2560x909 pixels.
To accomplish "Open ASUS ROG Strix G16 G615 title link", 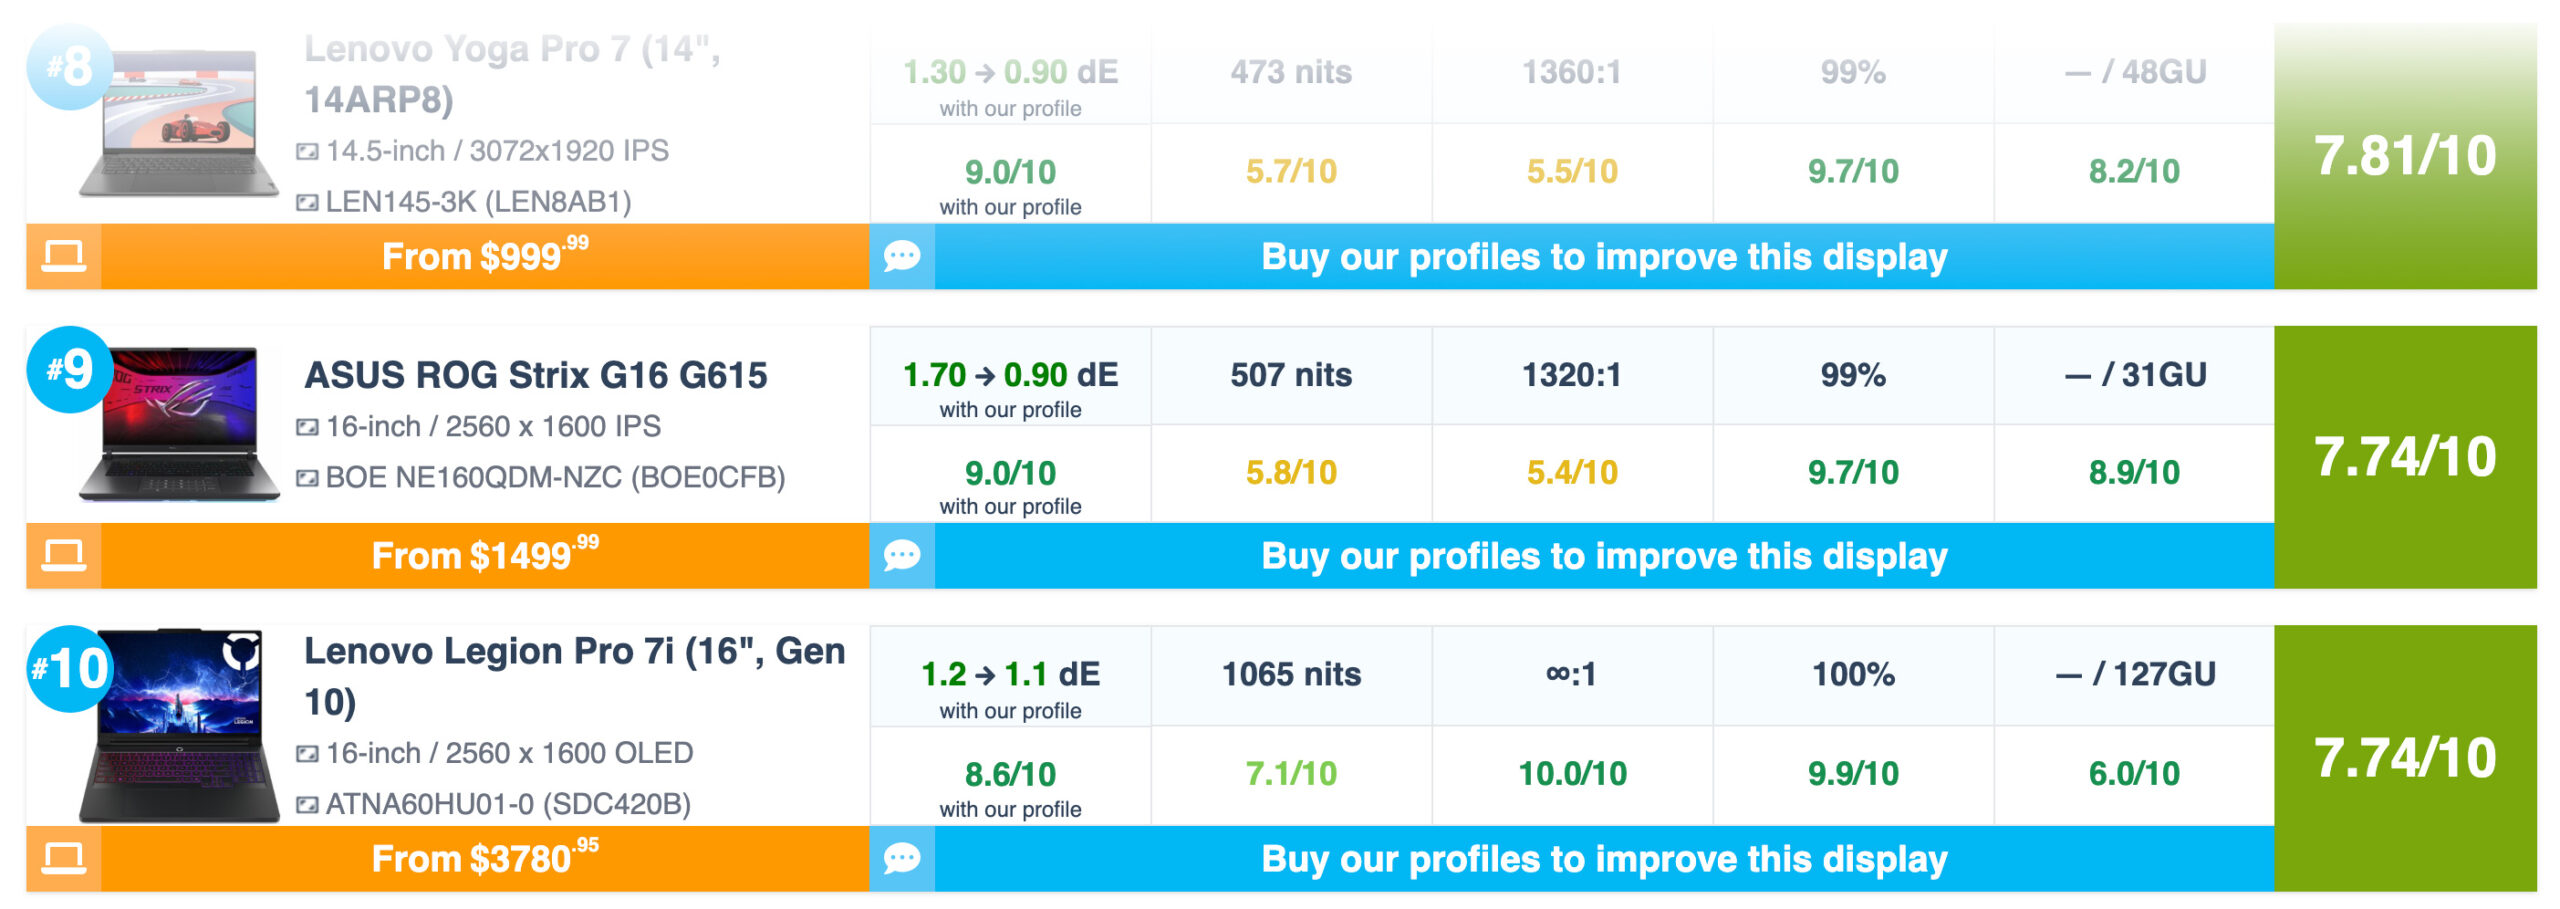I will click(536, 375).
